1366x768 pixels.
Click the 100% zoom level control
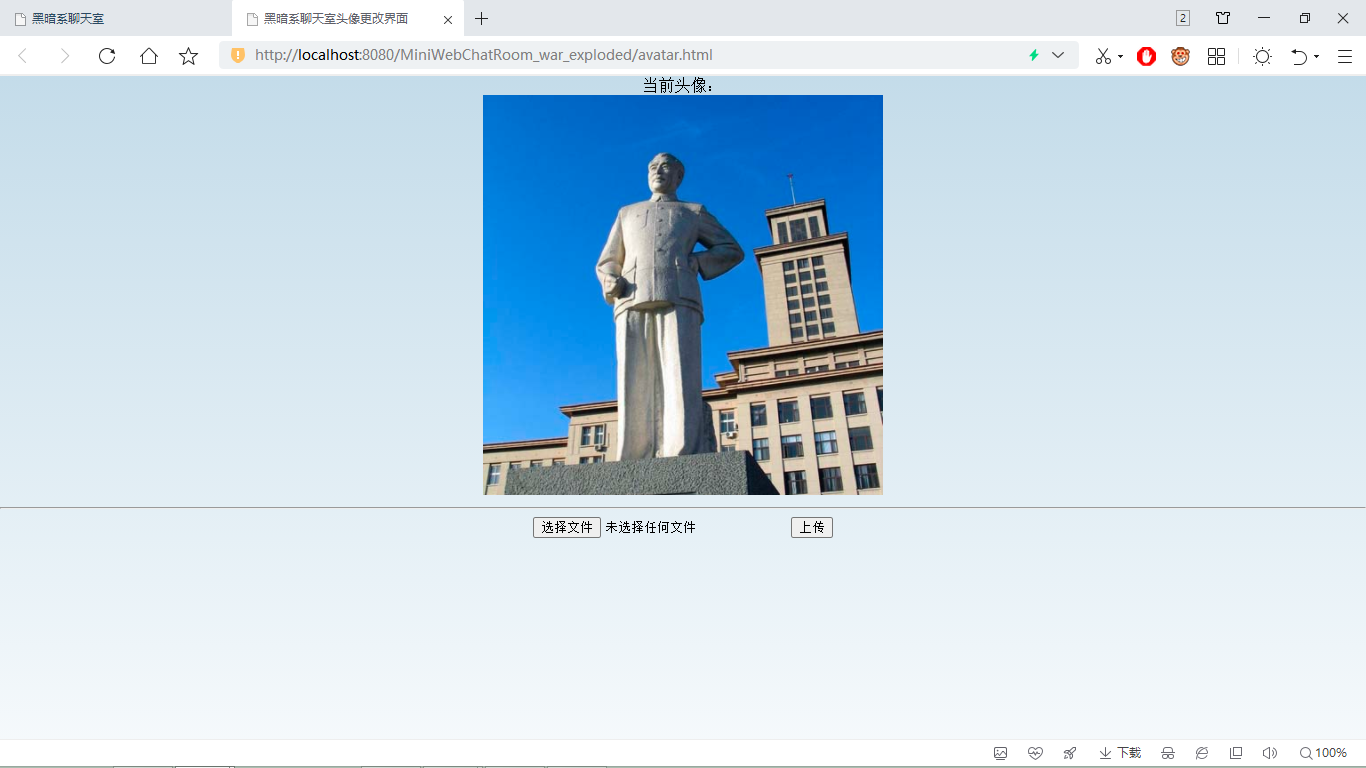pyautogui.click(x=1323, y=753)
